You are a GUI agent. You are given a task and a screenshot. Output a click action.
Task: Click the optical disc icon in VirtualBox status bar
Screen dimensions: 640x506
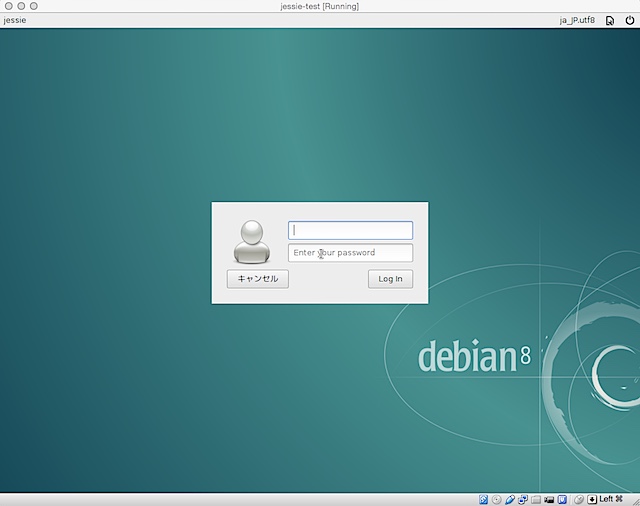496,499
